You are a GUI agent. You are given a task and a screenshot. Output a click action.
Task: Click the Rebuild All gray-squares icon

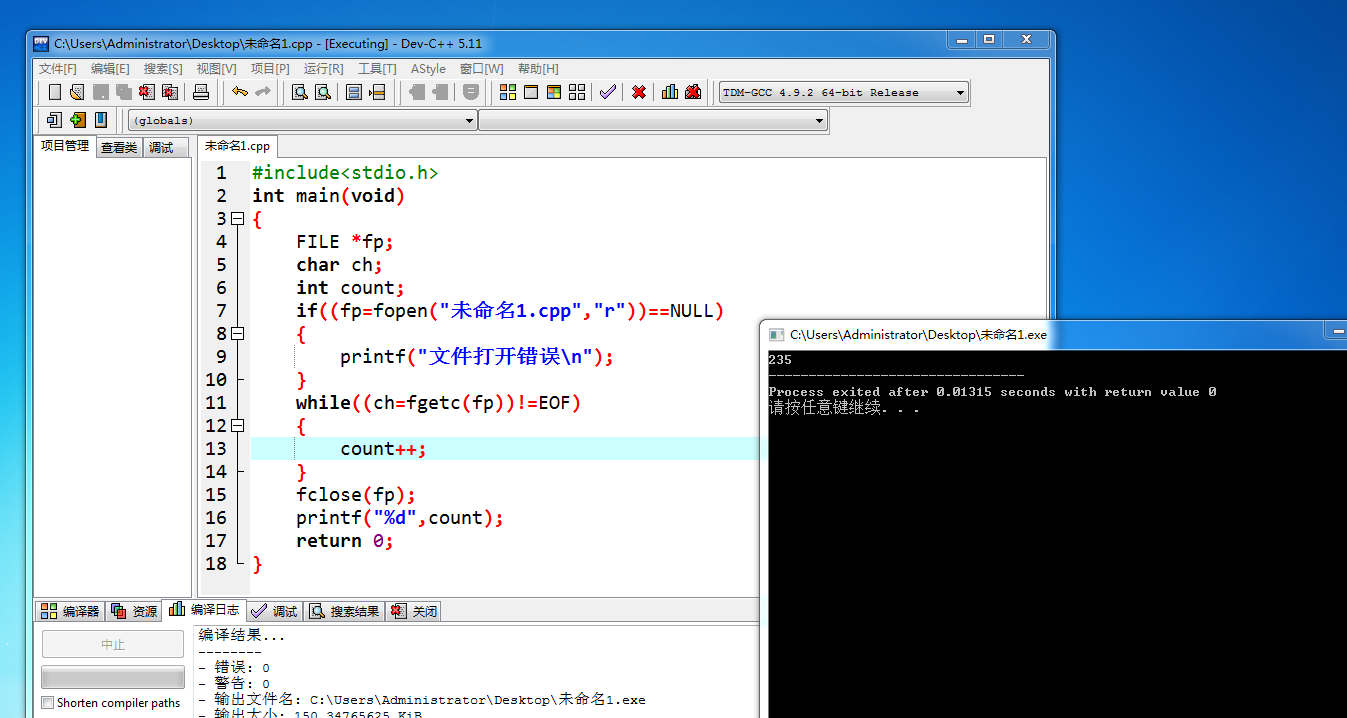click(577, 92)
